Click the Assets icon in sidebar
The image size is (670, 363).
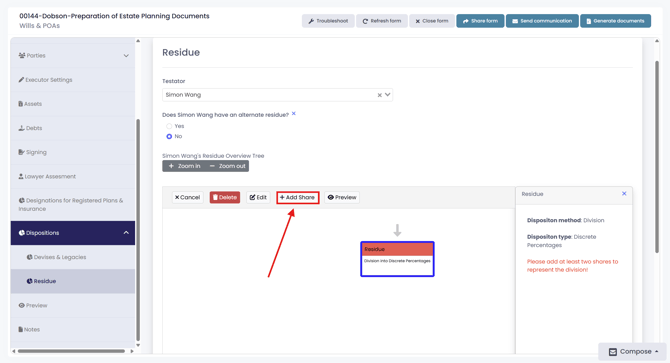21,104
